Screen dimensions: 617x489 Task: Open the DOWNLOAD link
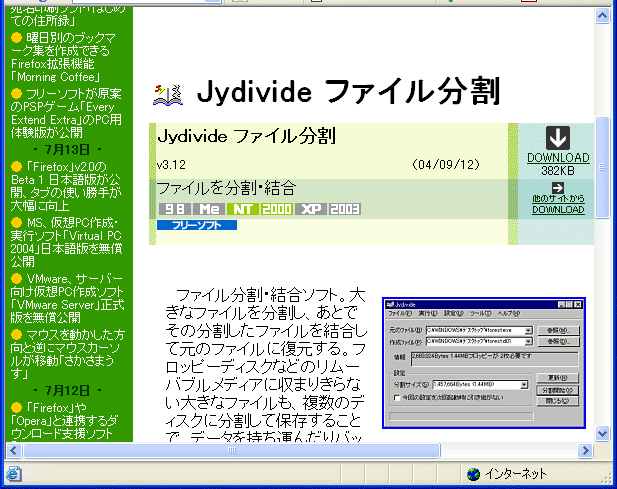click(x=558, y=158)
